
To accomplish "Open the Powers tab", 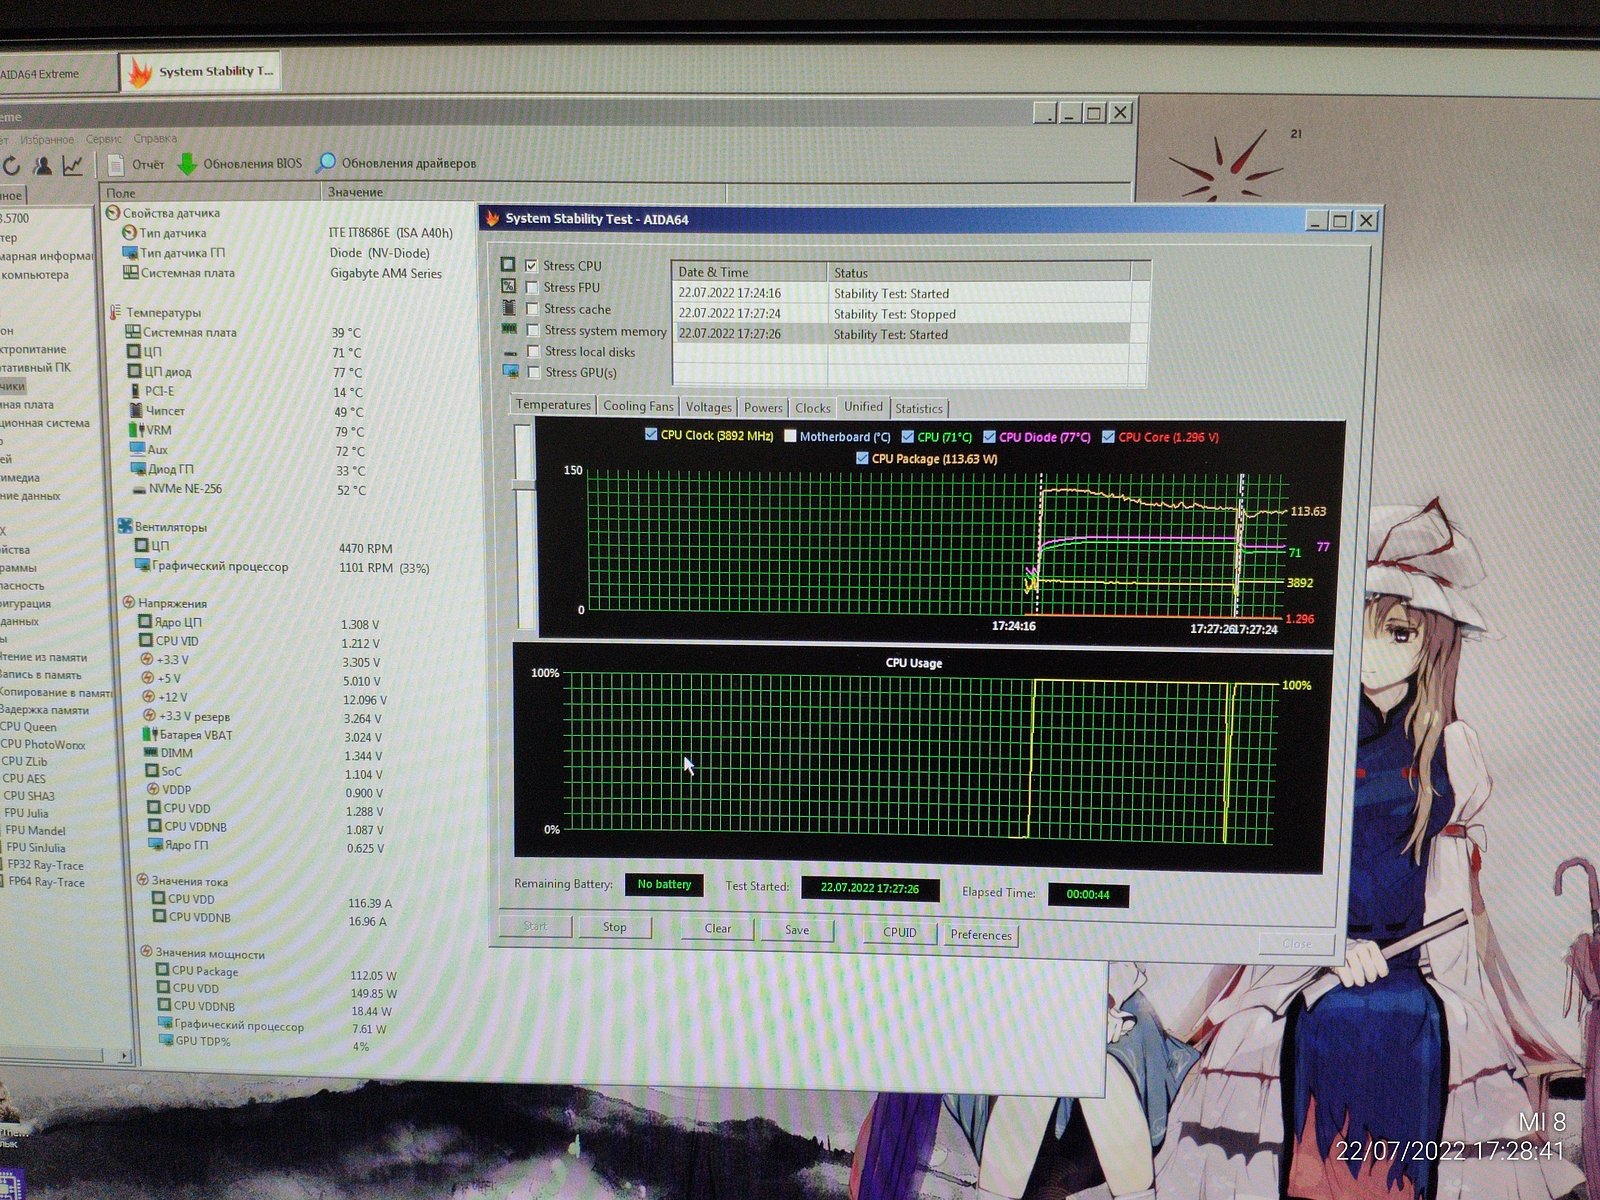I will [x=763, y=408].
